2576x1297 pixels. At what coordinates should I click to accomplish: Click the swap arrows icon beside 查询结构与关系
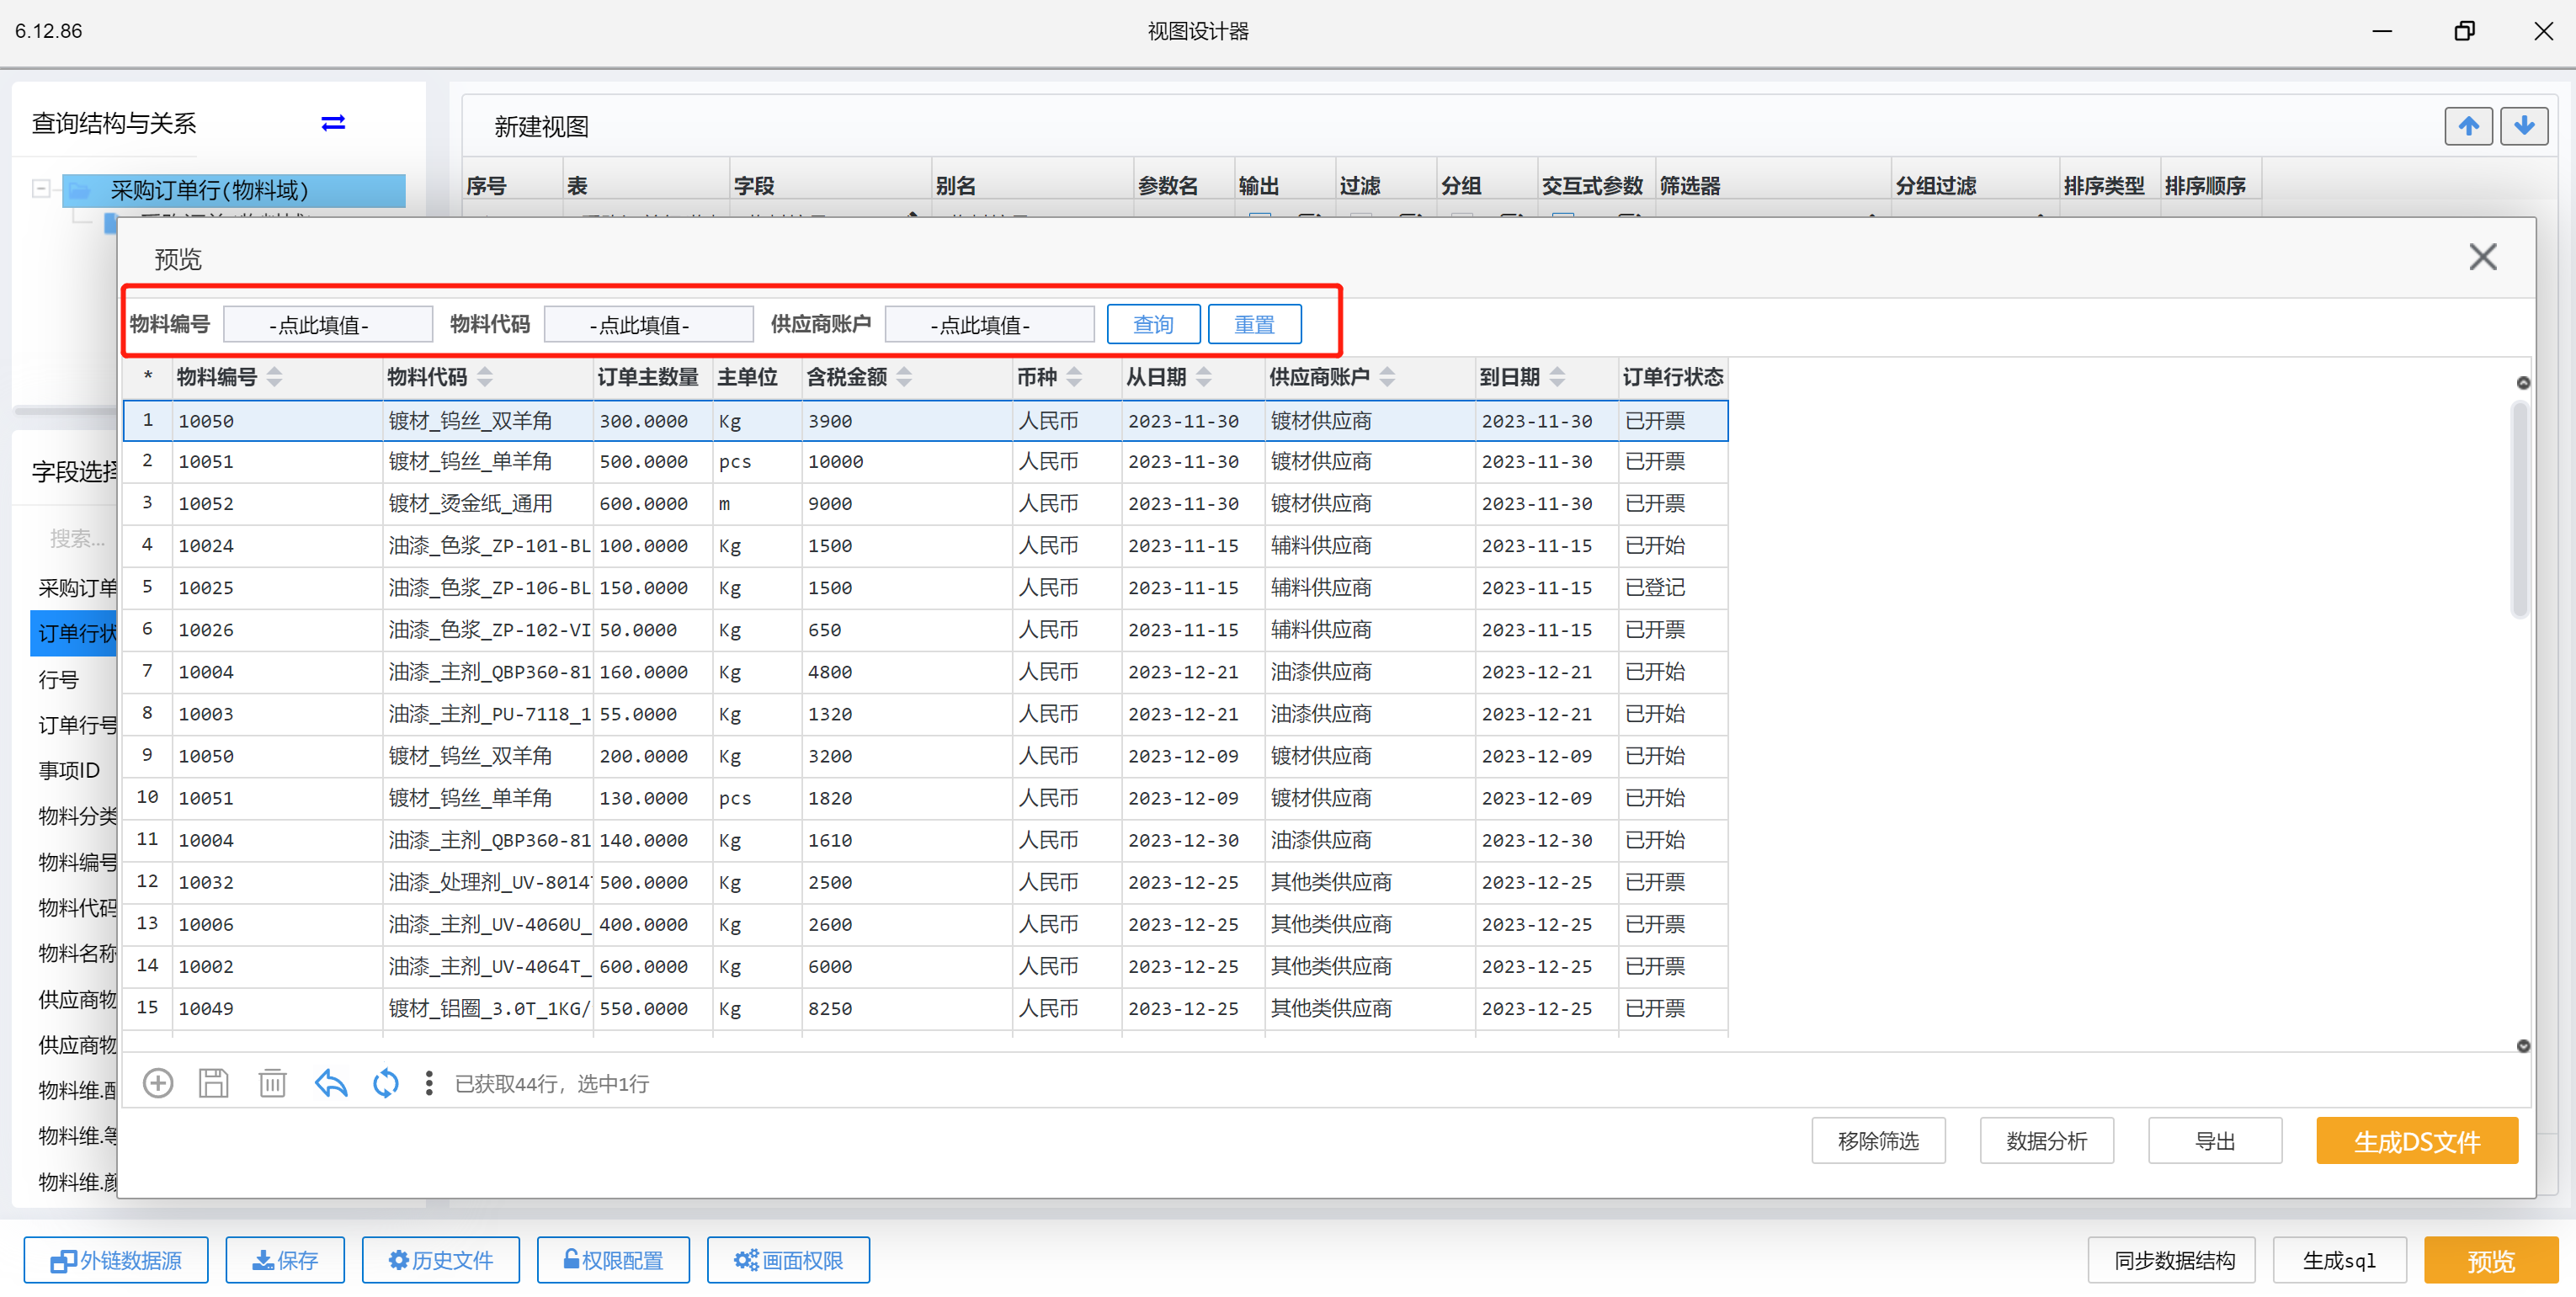click(333, 123)
